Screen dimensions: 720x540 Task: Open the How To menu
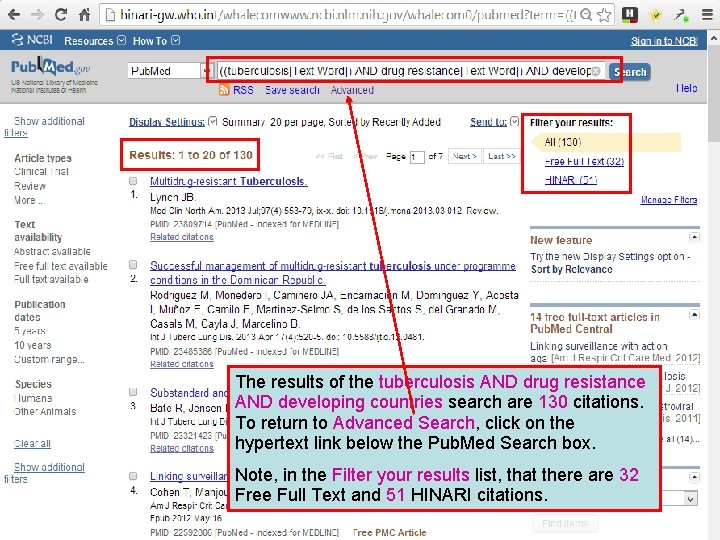(156, 41)
